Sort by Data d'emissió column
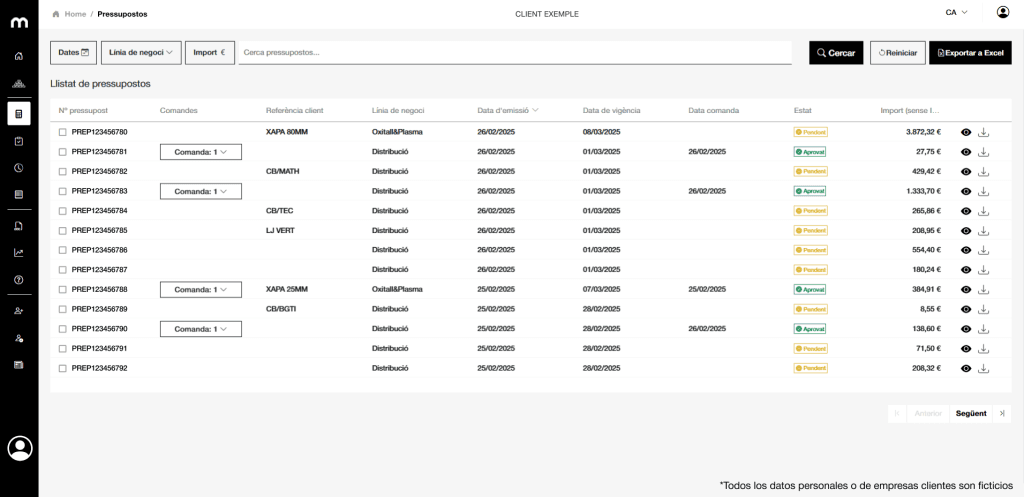The width and height of the screenshot is (1024, 497). [x=507, y=110]
